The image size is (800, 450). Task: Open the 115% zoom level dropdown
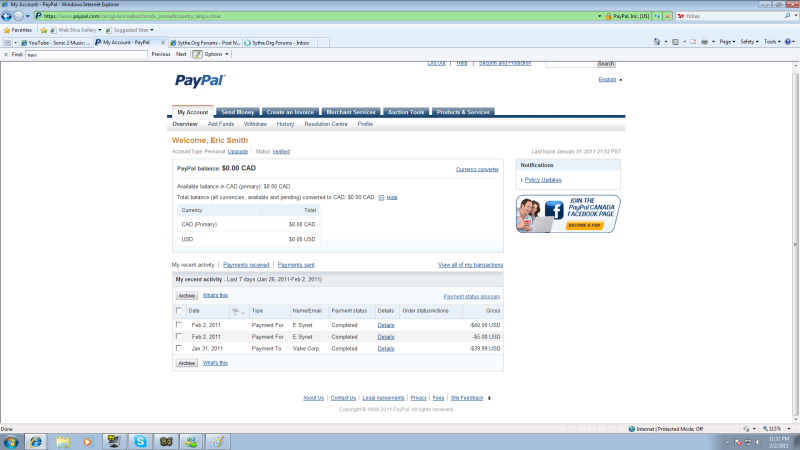coord(789,429)
